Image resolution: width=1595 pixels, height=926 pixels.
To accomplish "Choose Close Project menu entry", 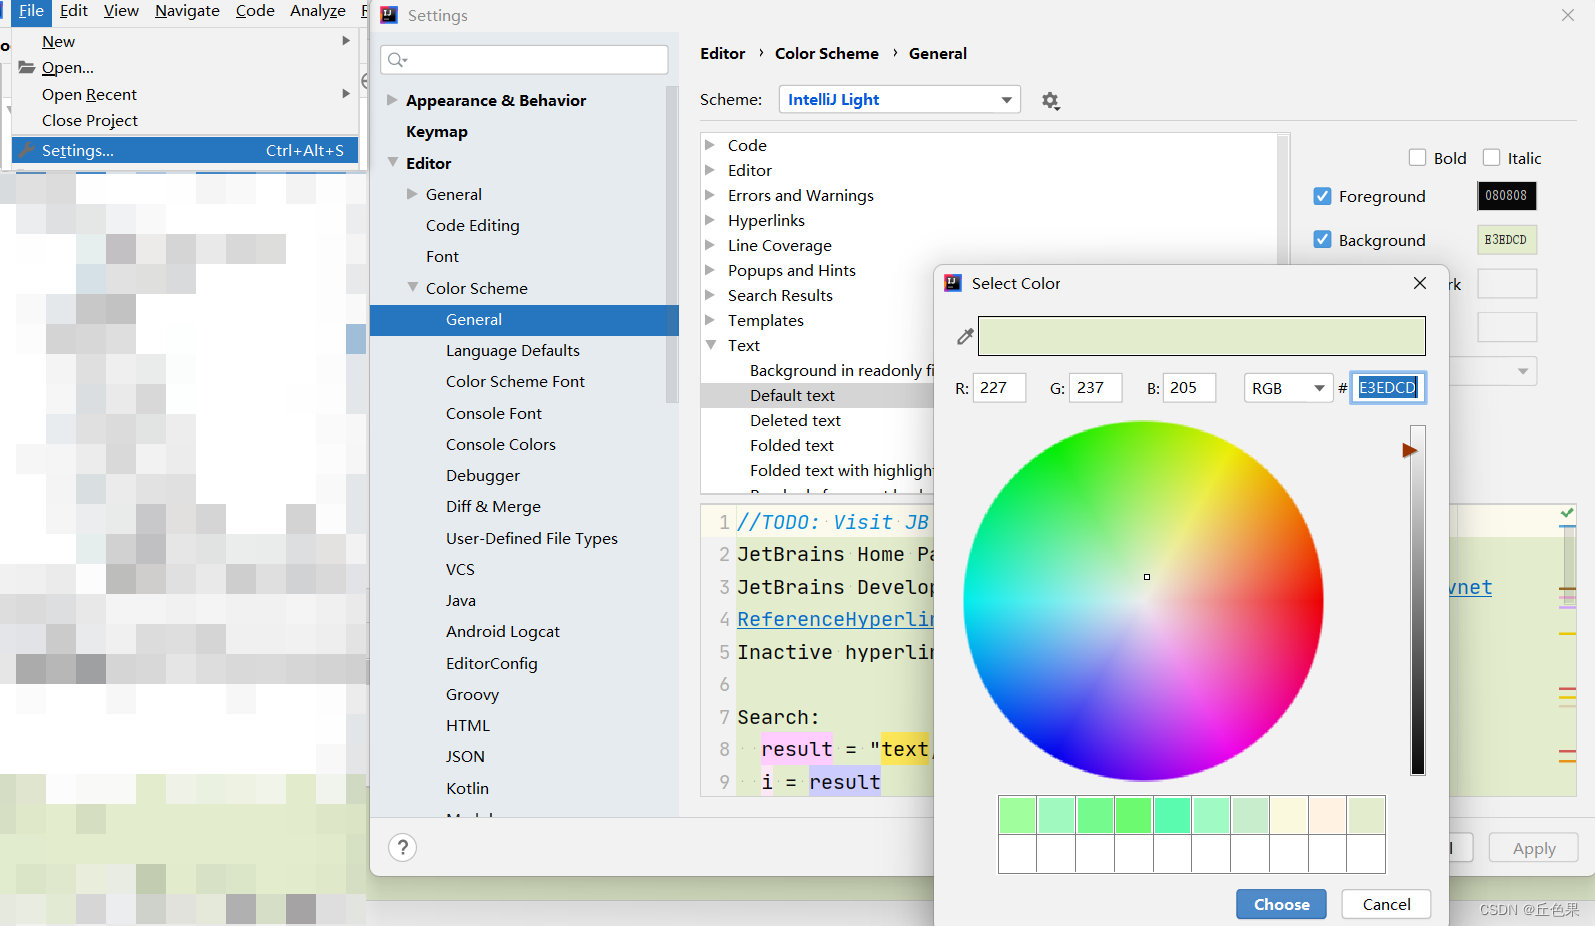I will 185,121.
